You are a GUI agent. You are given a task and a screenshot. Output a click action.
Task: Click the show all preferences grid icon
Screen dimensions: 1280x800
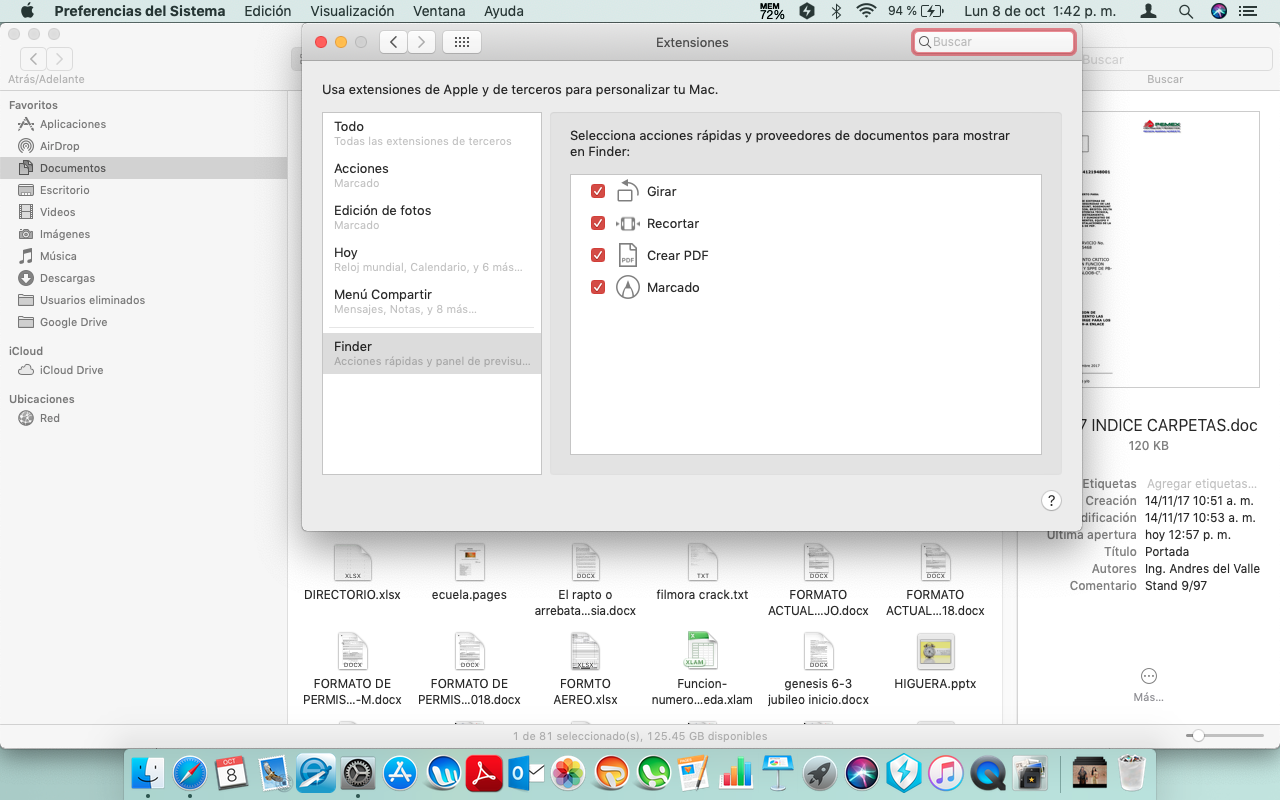pos(461,42)
